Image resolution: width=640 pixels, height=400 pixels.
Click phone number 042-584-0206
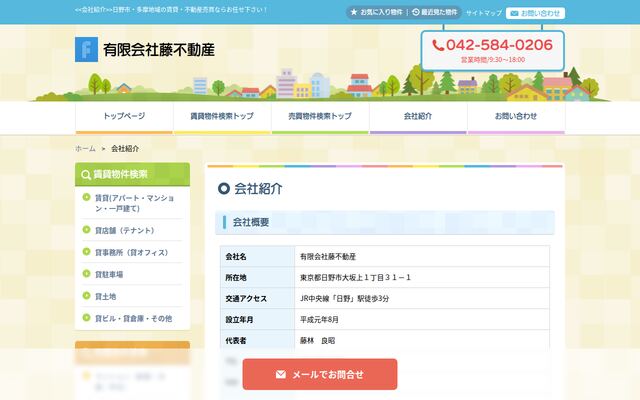pos(499,45)
